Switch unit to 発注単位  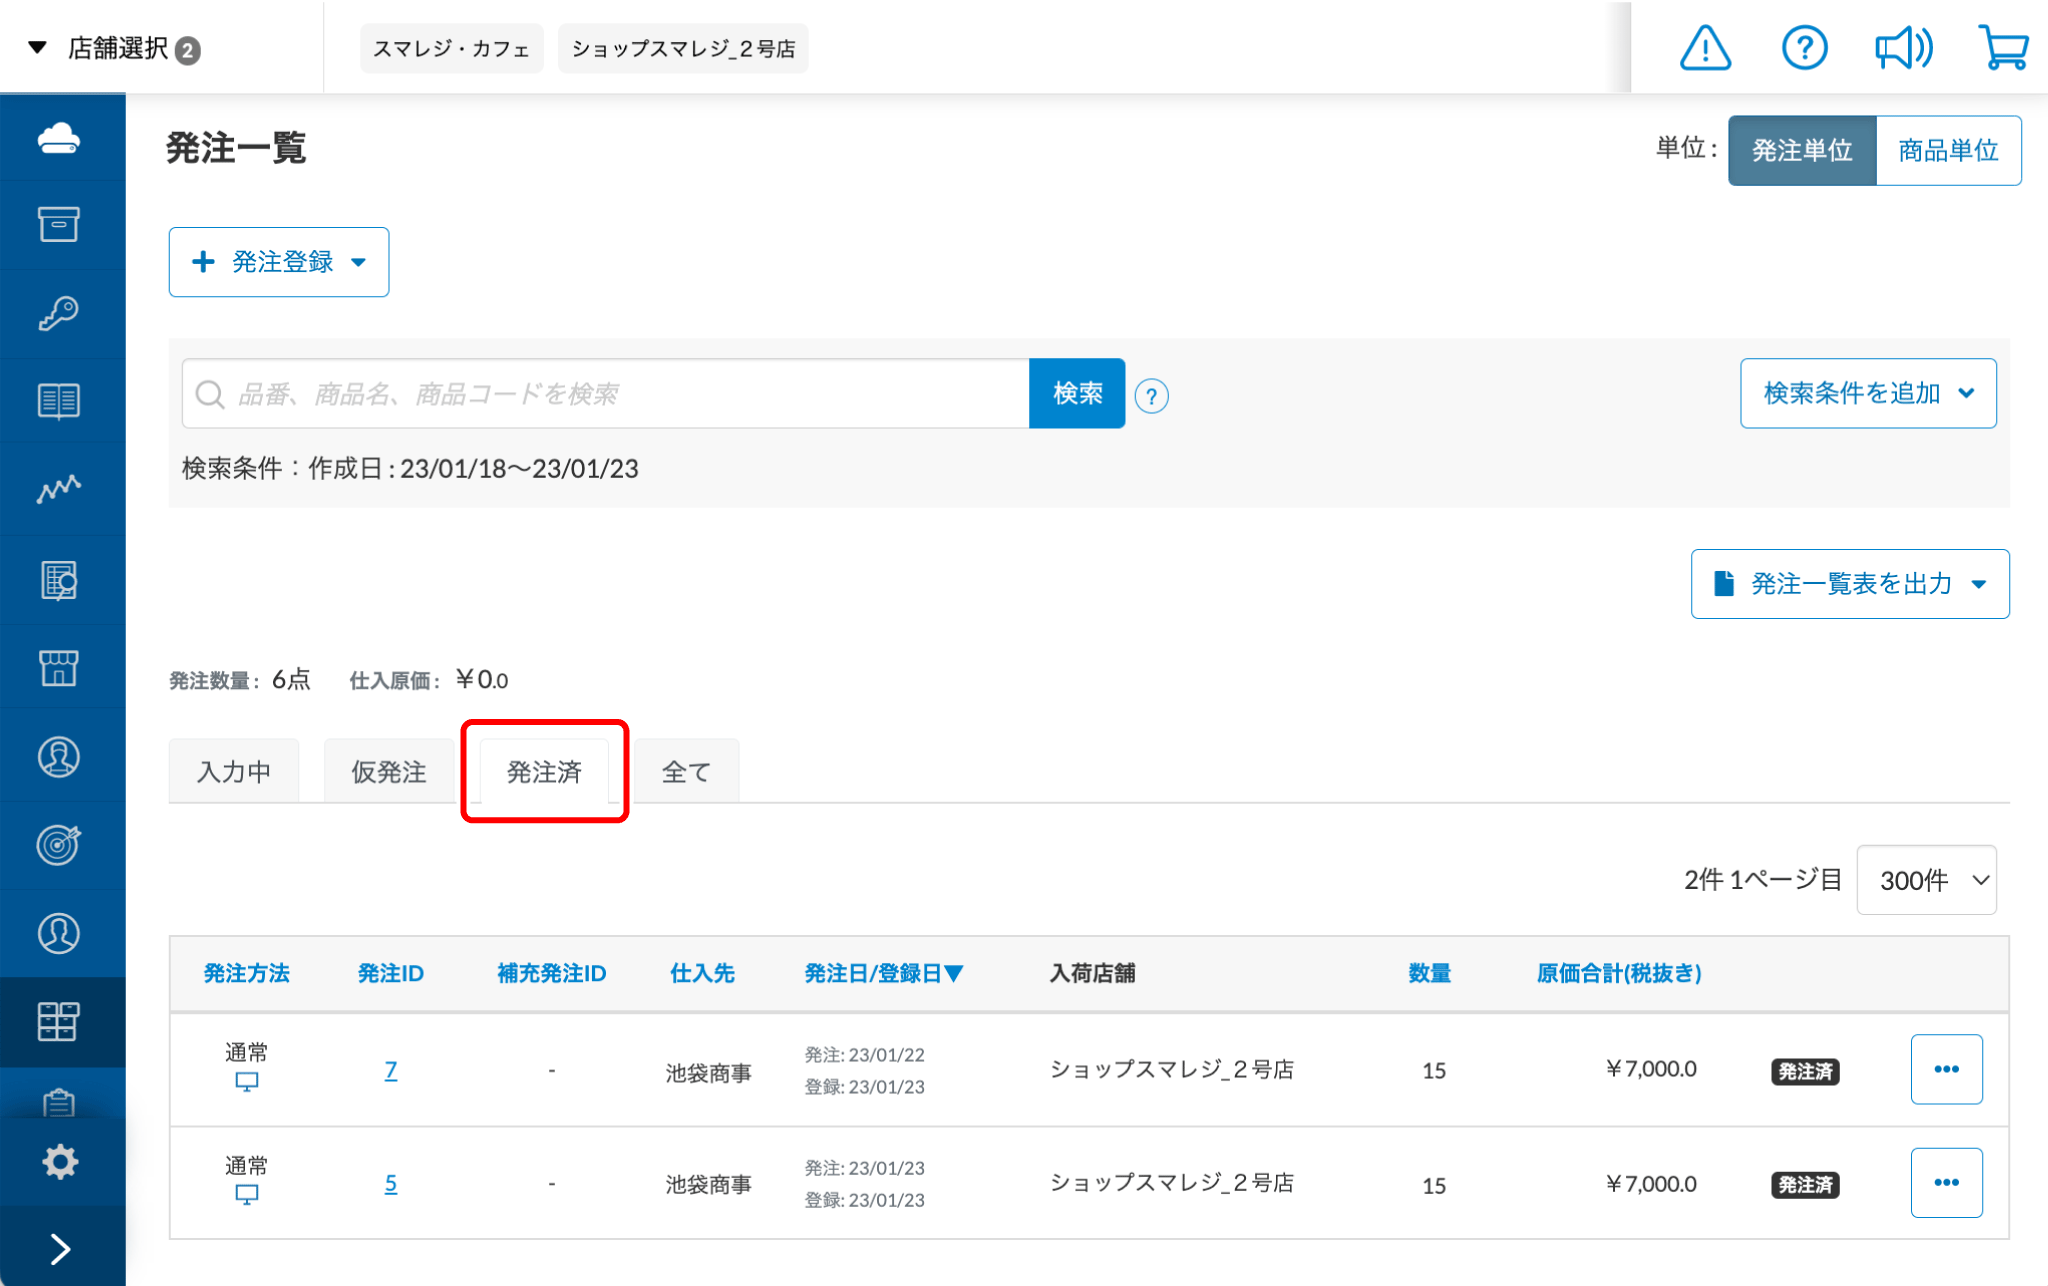tap(1801, 151)
